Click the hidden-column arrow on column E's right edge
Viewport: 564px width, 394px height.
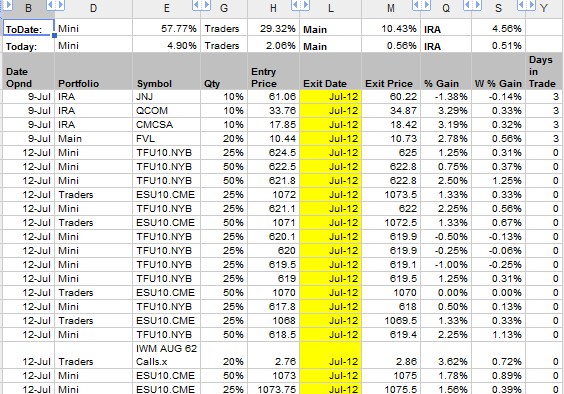197,5
